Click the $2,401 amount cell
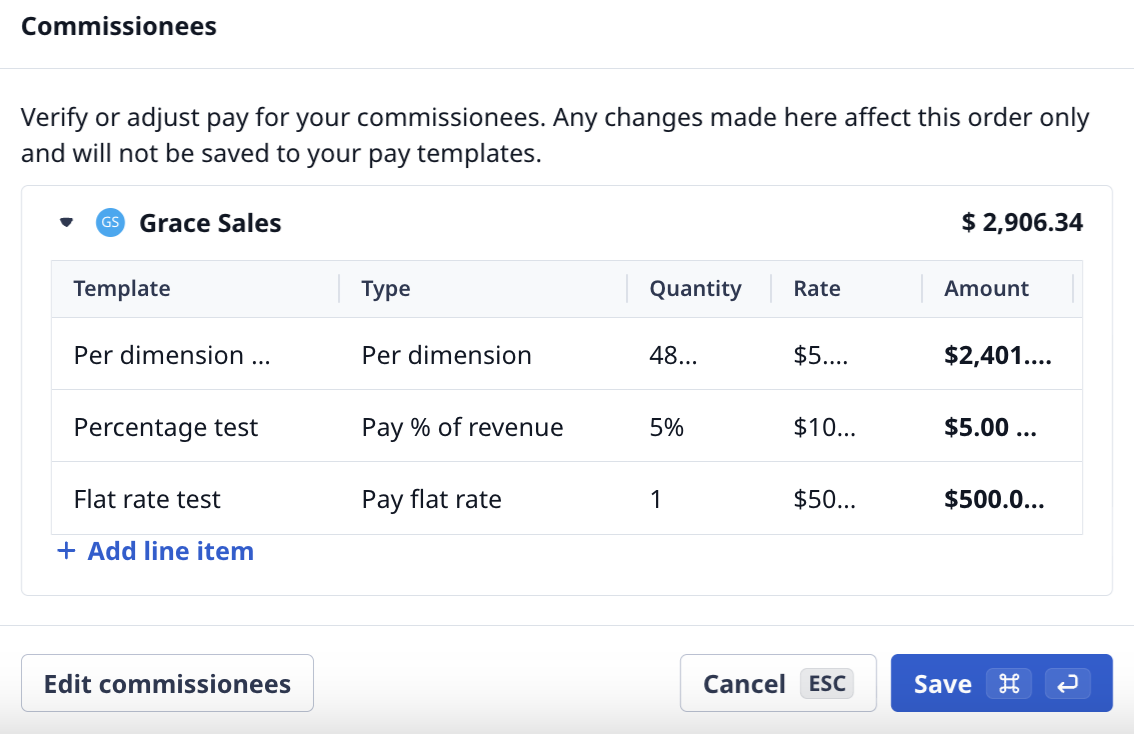 coord(997,355)
